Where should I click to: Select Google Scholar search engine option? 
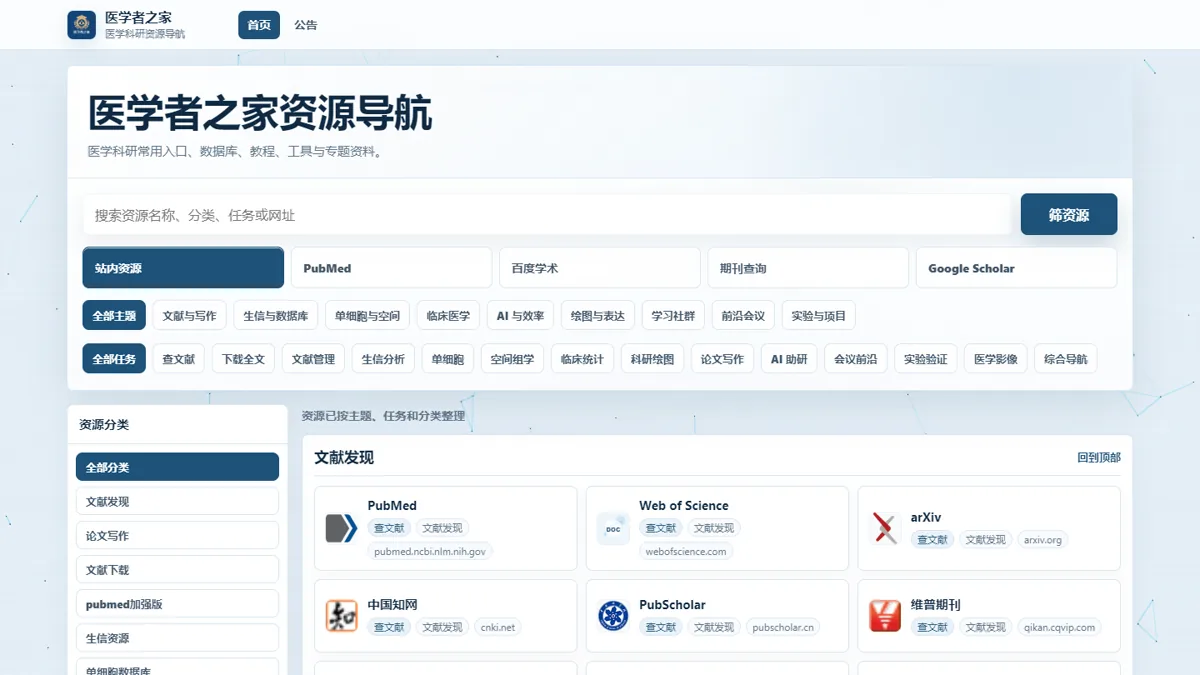tap(1016, 268)
